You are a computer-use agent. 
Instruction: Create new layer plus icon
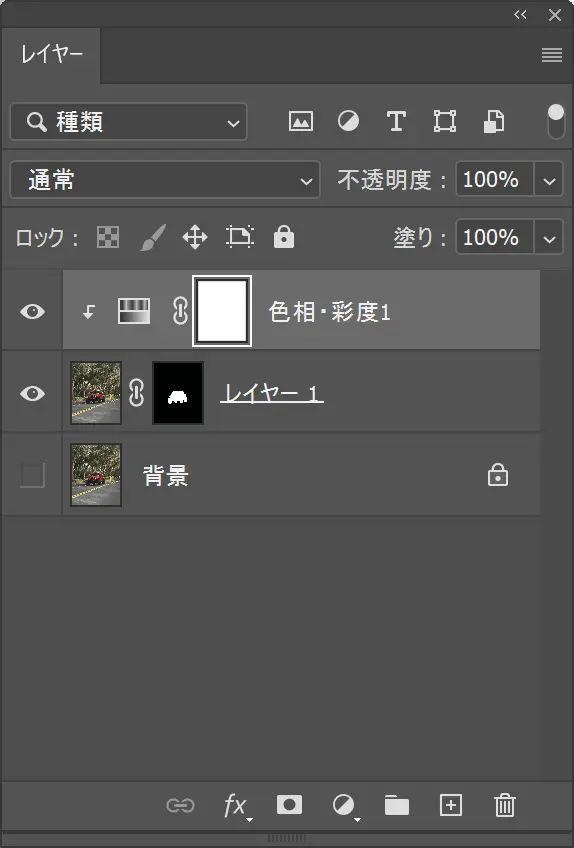click(x=451, y=805)
